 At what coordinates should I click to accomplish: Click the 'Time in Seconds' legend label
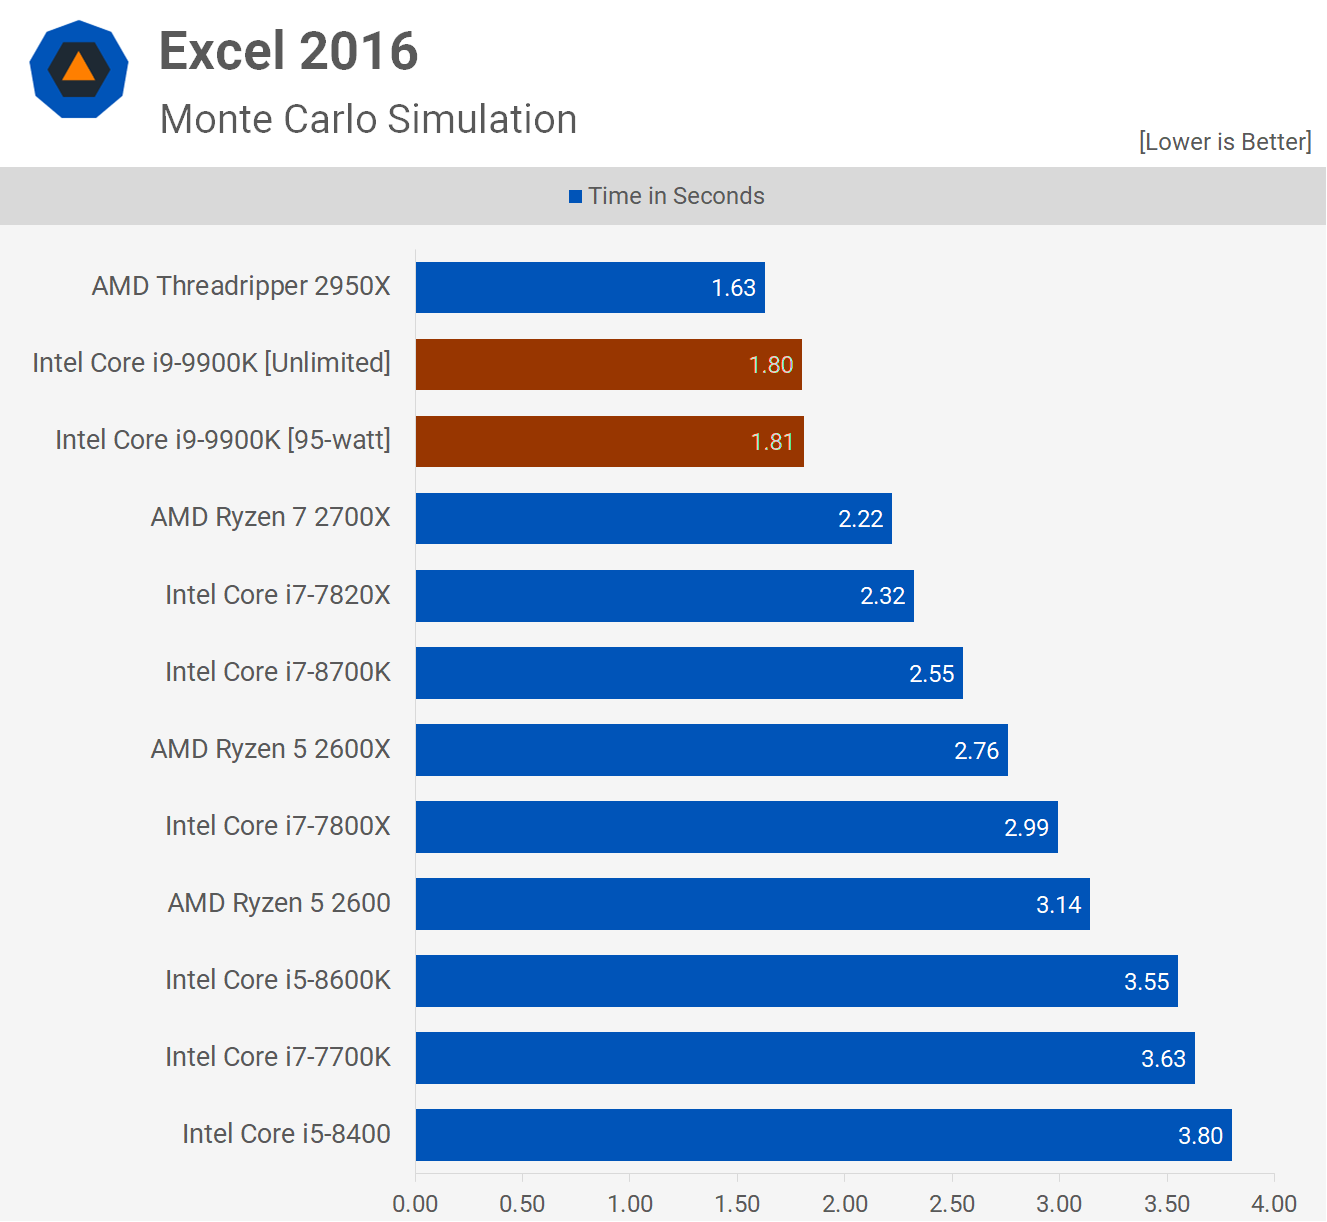[676, 196]
